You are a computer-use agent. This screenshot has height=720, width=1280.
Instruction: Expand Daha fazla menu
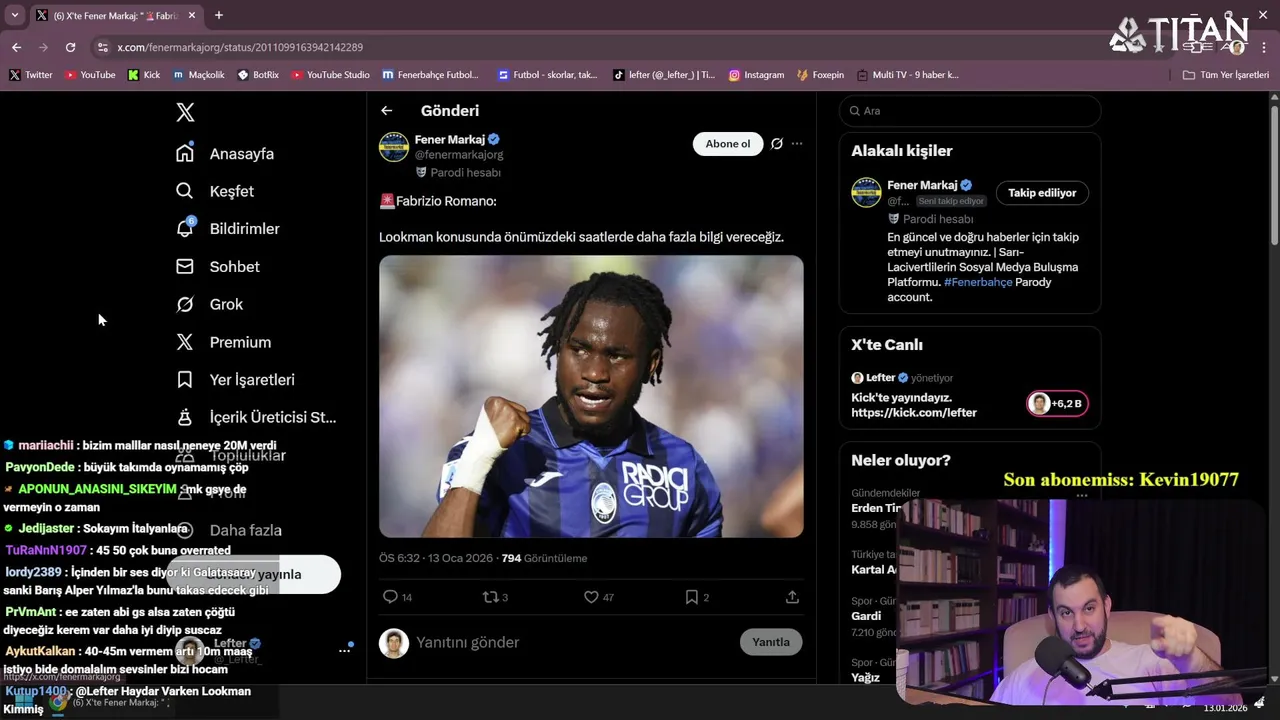tap(229, 530)
